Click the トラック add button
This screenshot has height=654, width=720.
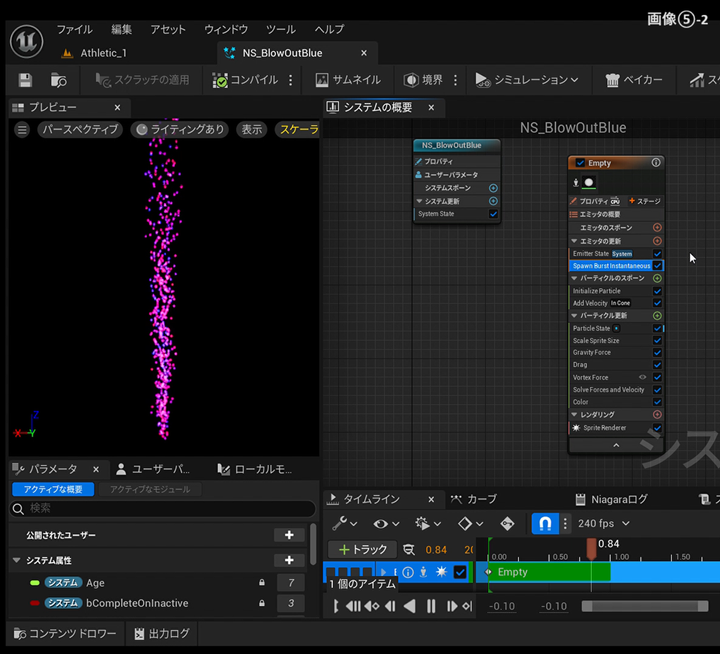362,549
